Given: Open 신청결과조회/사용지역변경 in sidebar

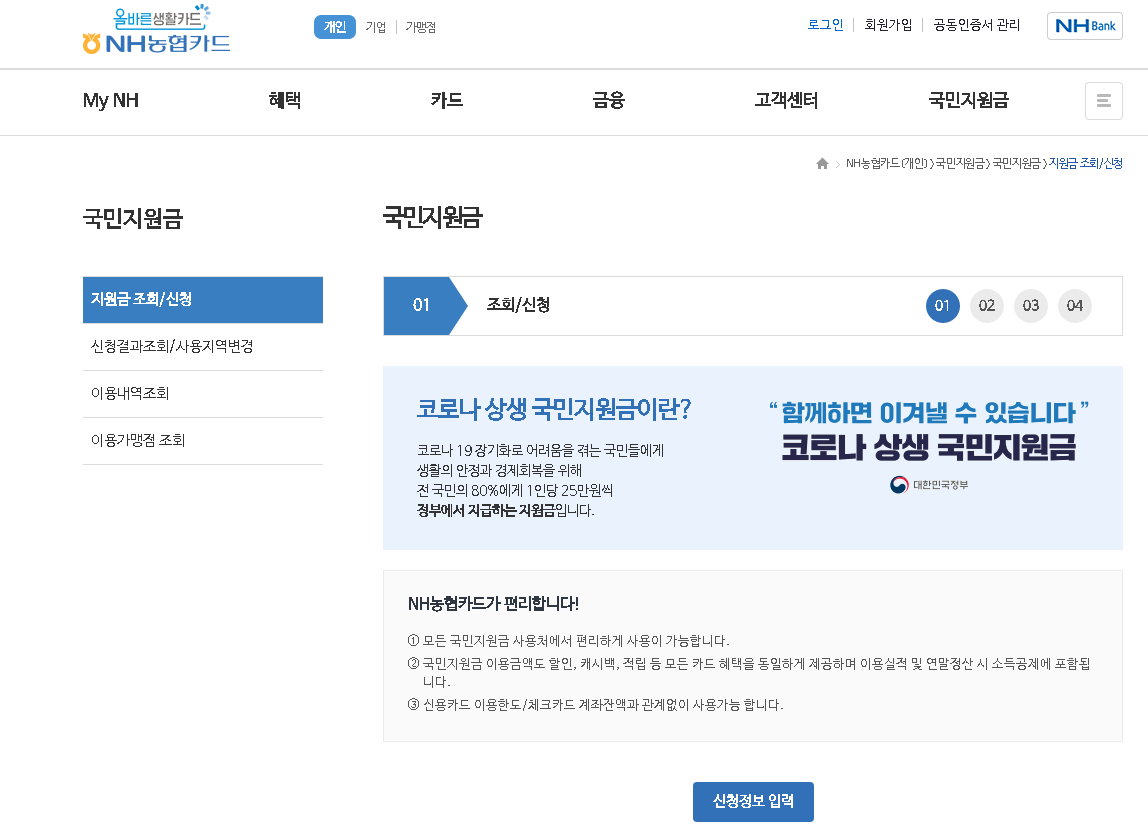Looking at the screenshot, I should 203,346.
